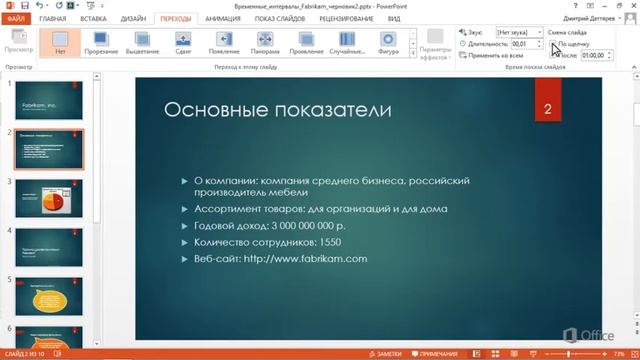Click the red slide number 2 box

click(548, 100)
